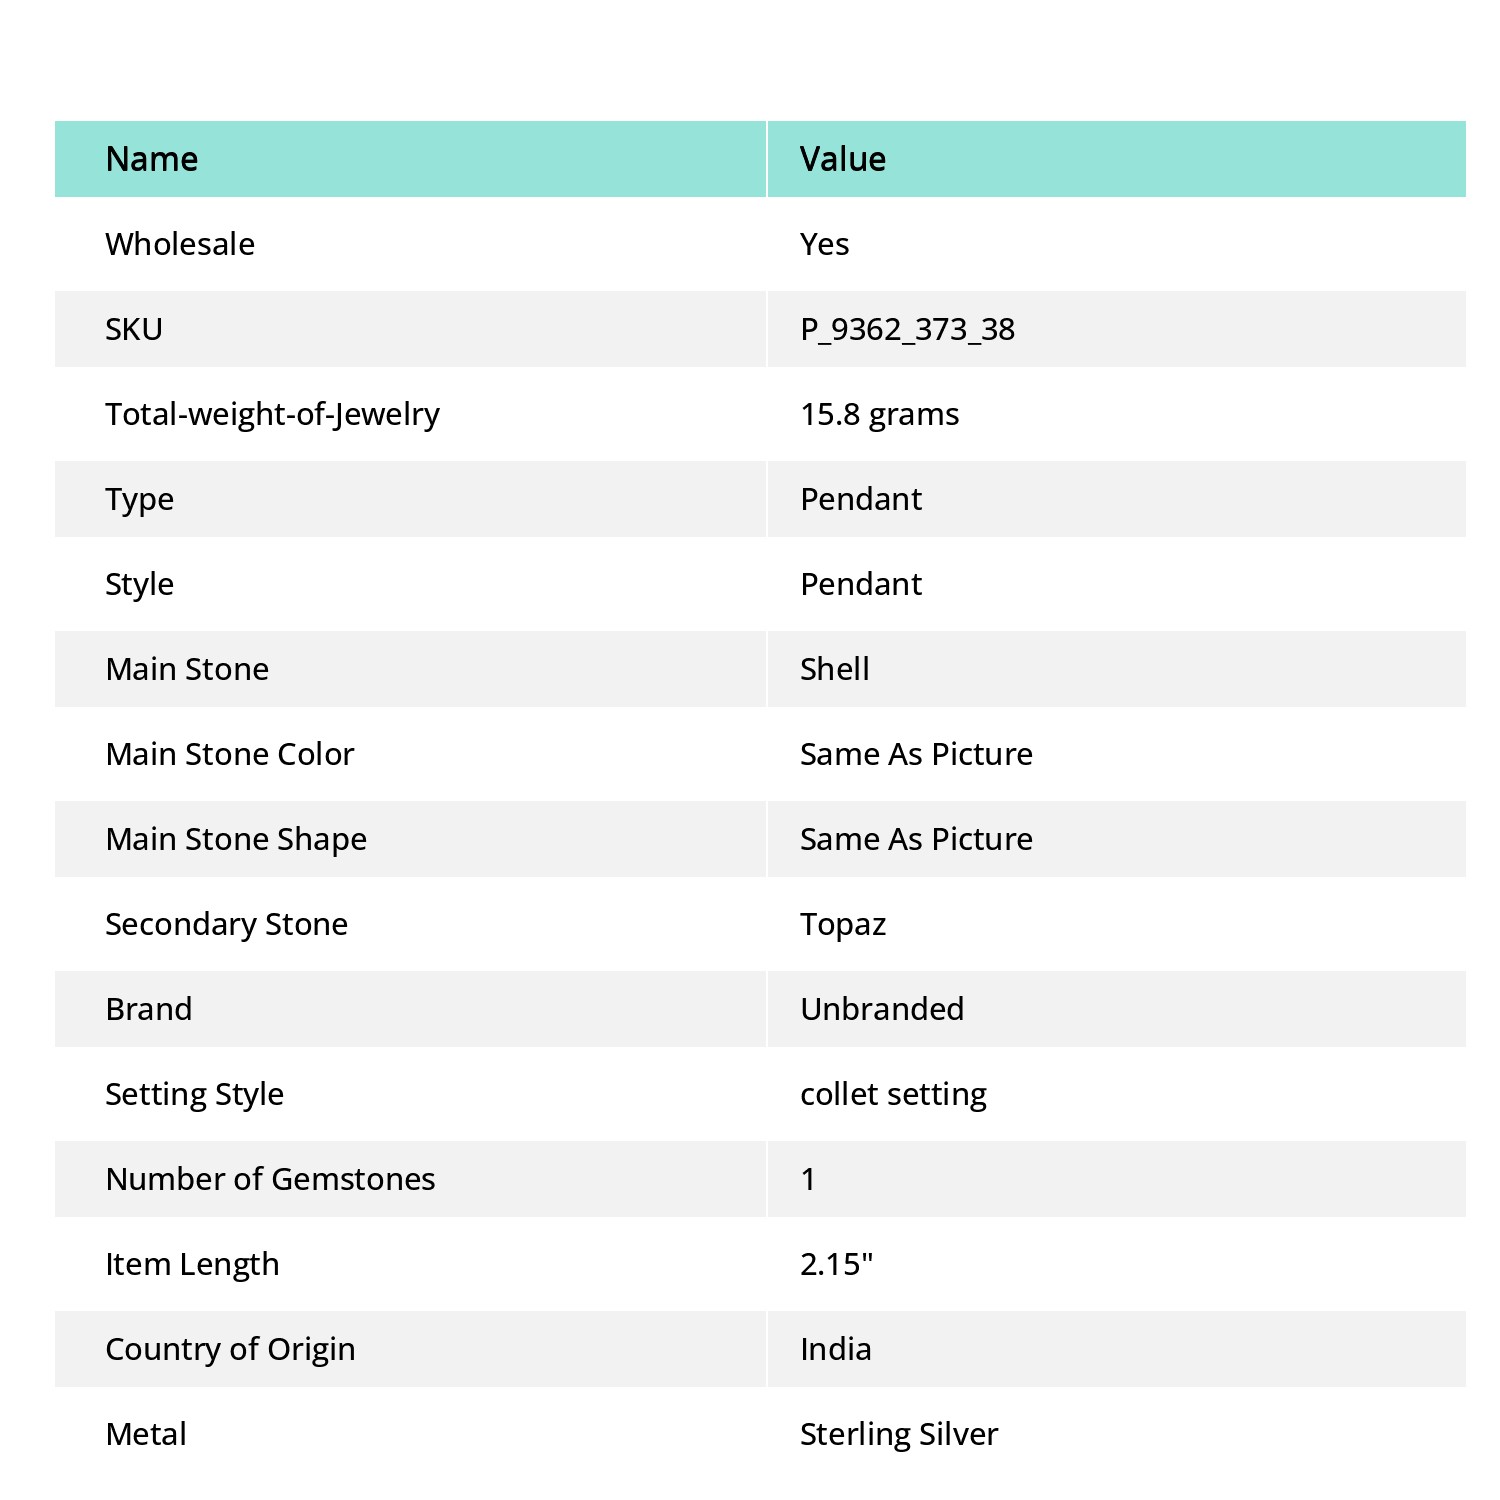Click the Main Stone Color label

point(230,754)
